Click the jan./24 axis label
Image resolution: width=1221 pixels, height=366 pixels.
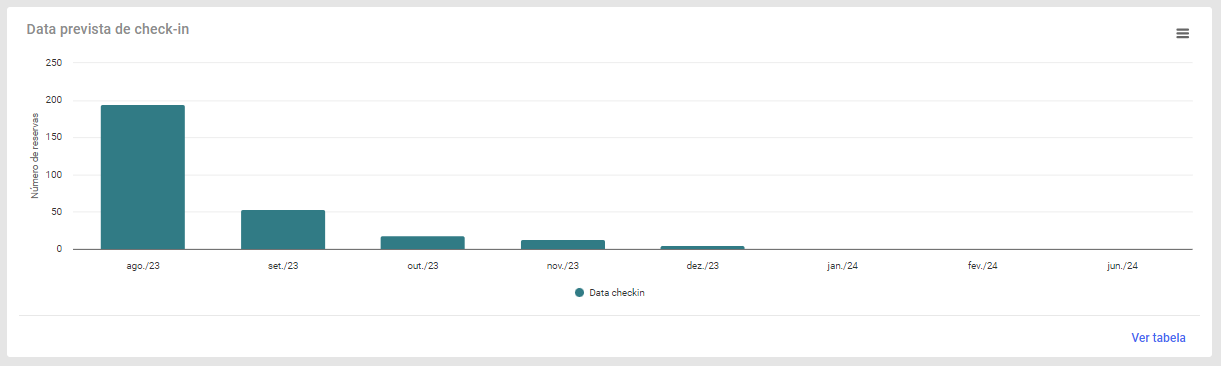tap(842, 266)
